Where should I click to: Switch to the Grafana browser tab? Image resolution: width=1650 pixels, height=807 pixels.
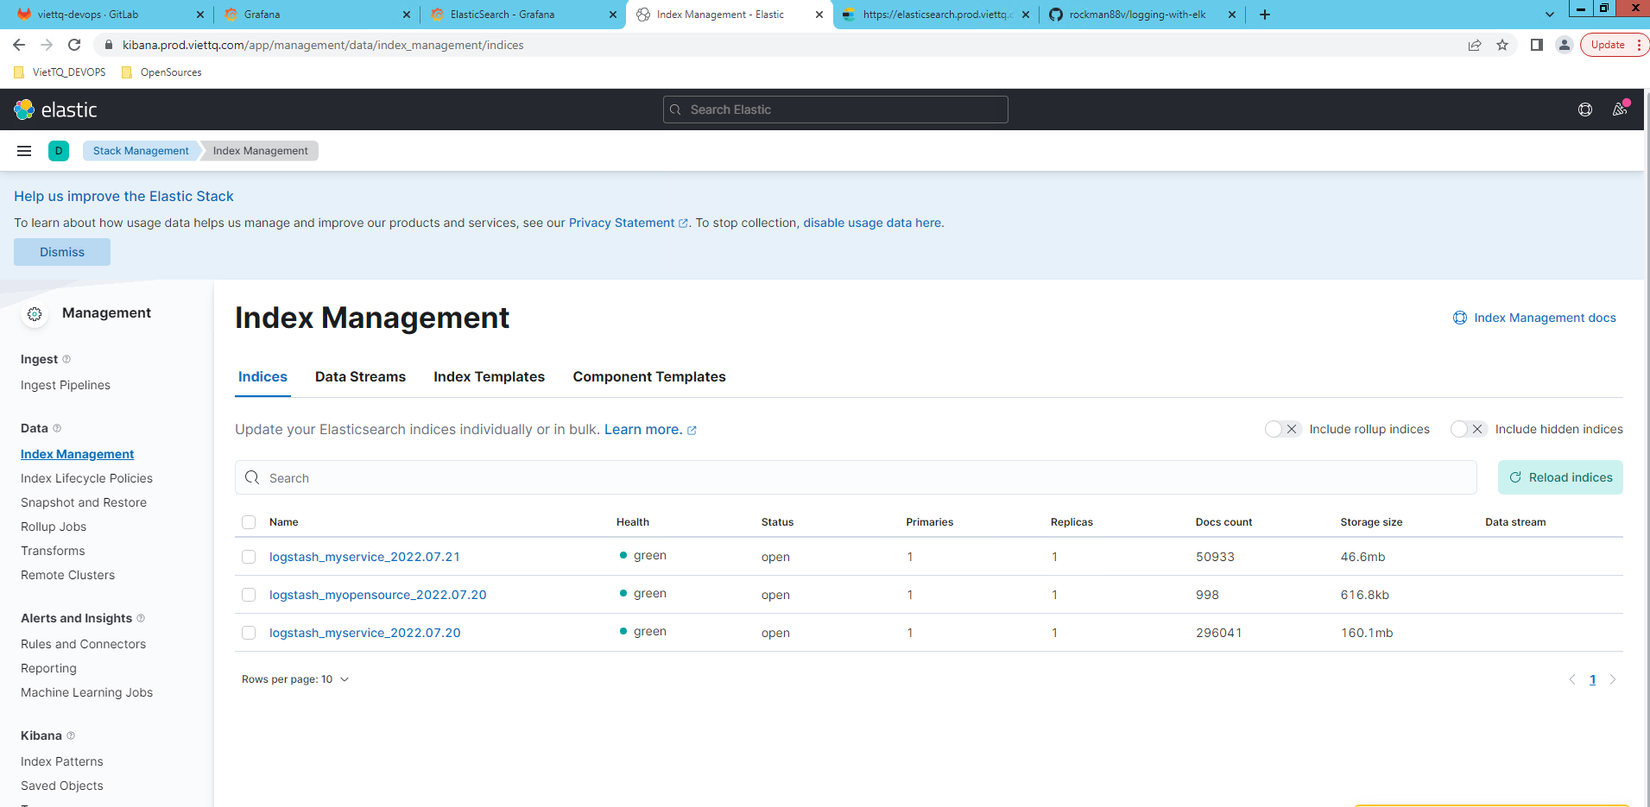click(316, 15)
